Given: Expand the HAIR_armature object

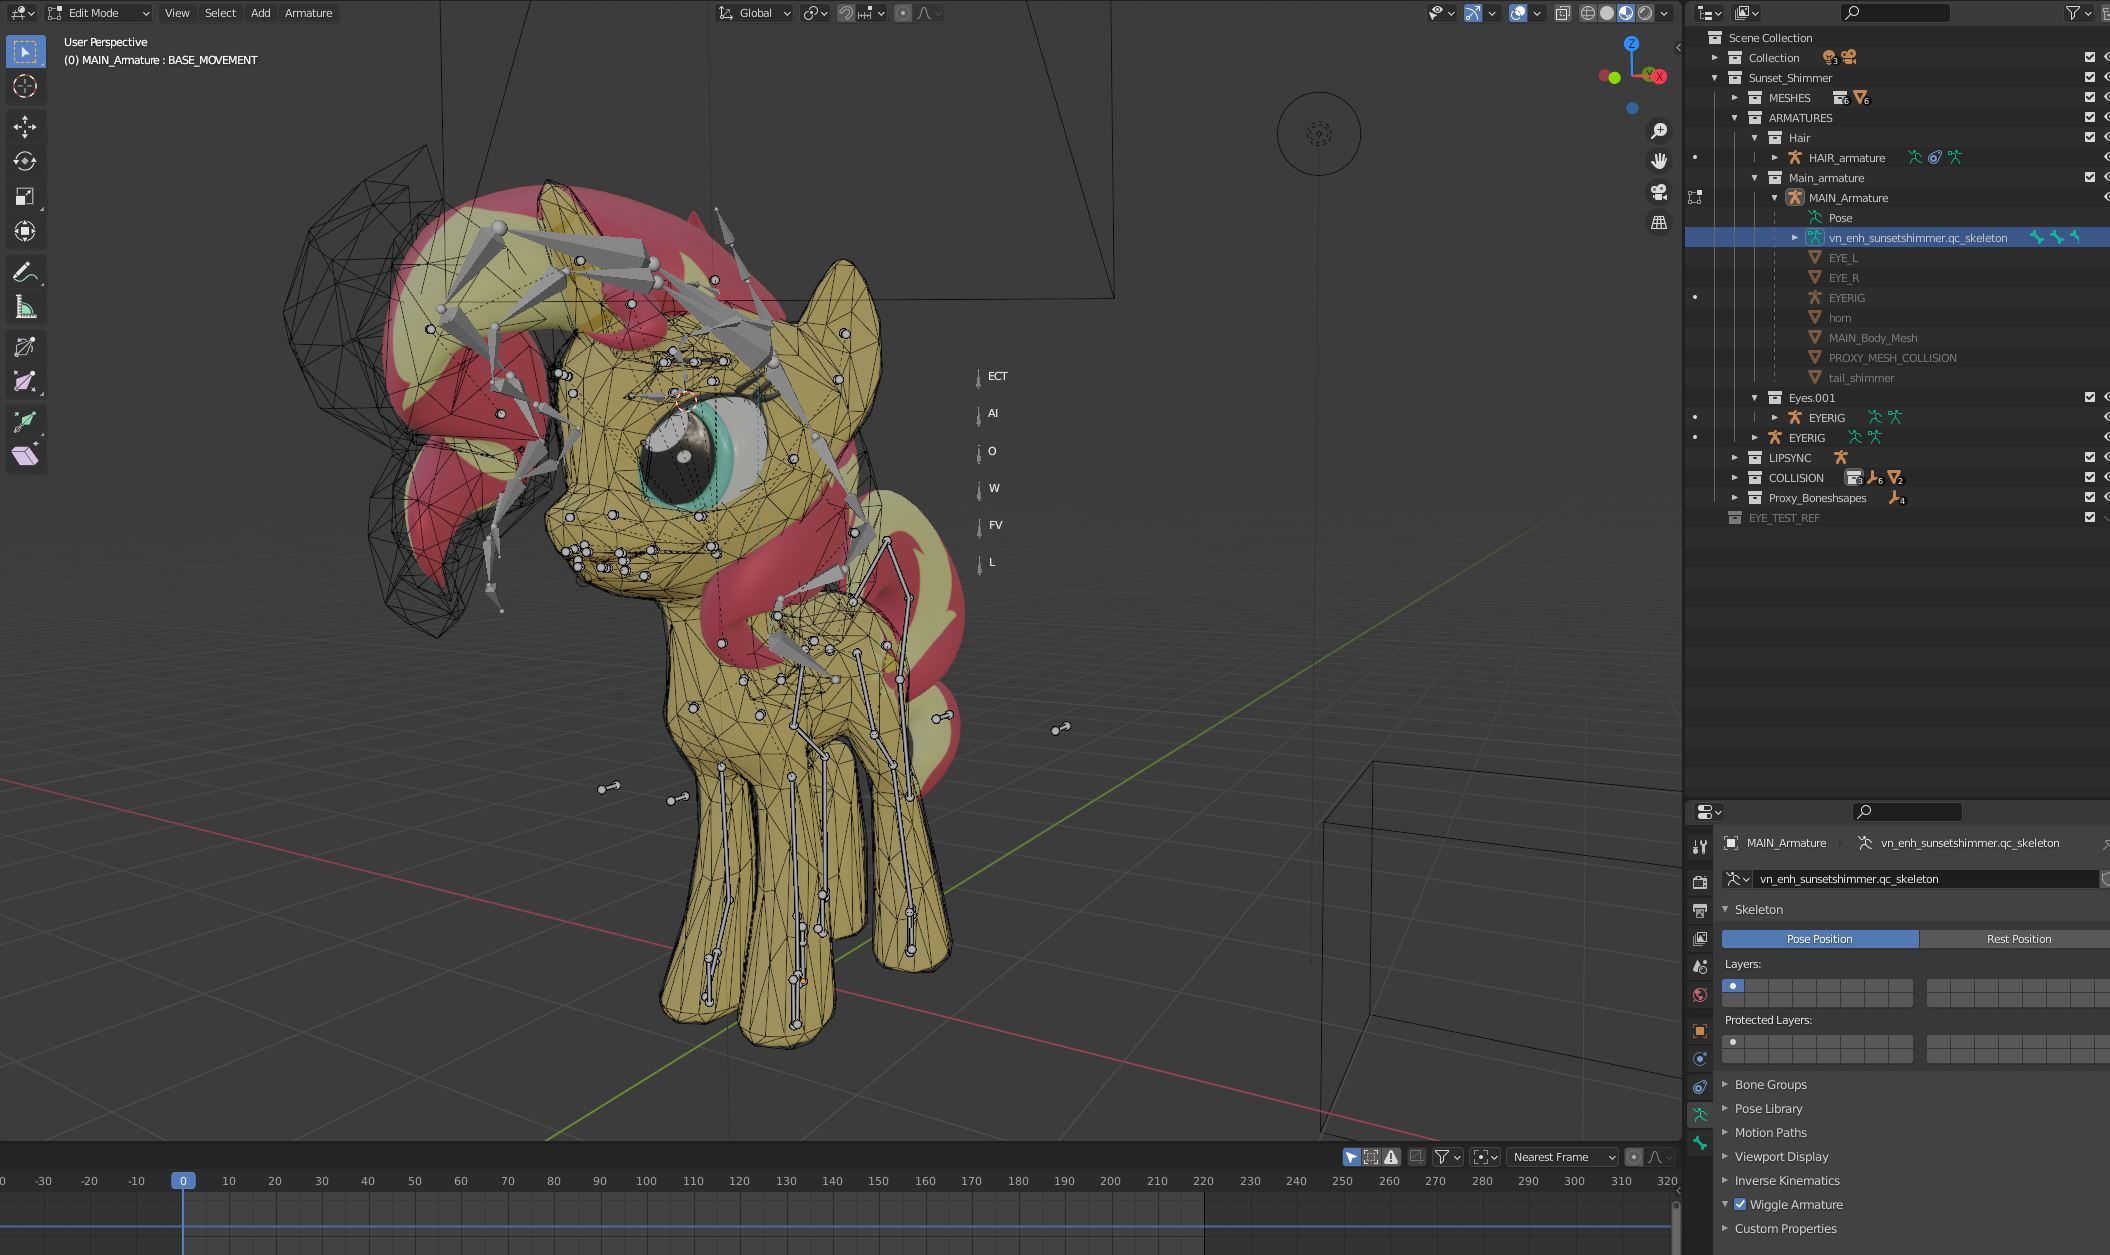Looking at the screenshot, I should point(1775,157).
